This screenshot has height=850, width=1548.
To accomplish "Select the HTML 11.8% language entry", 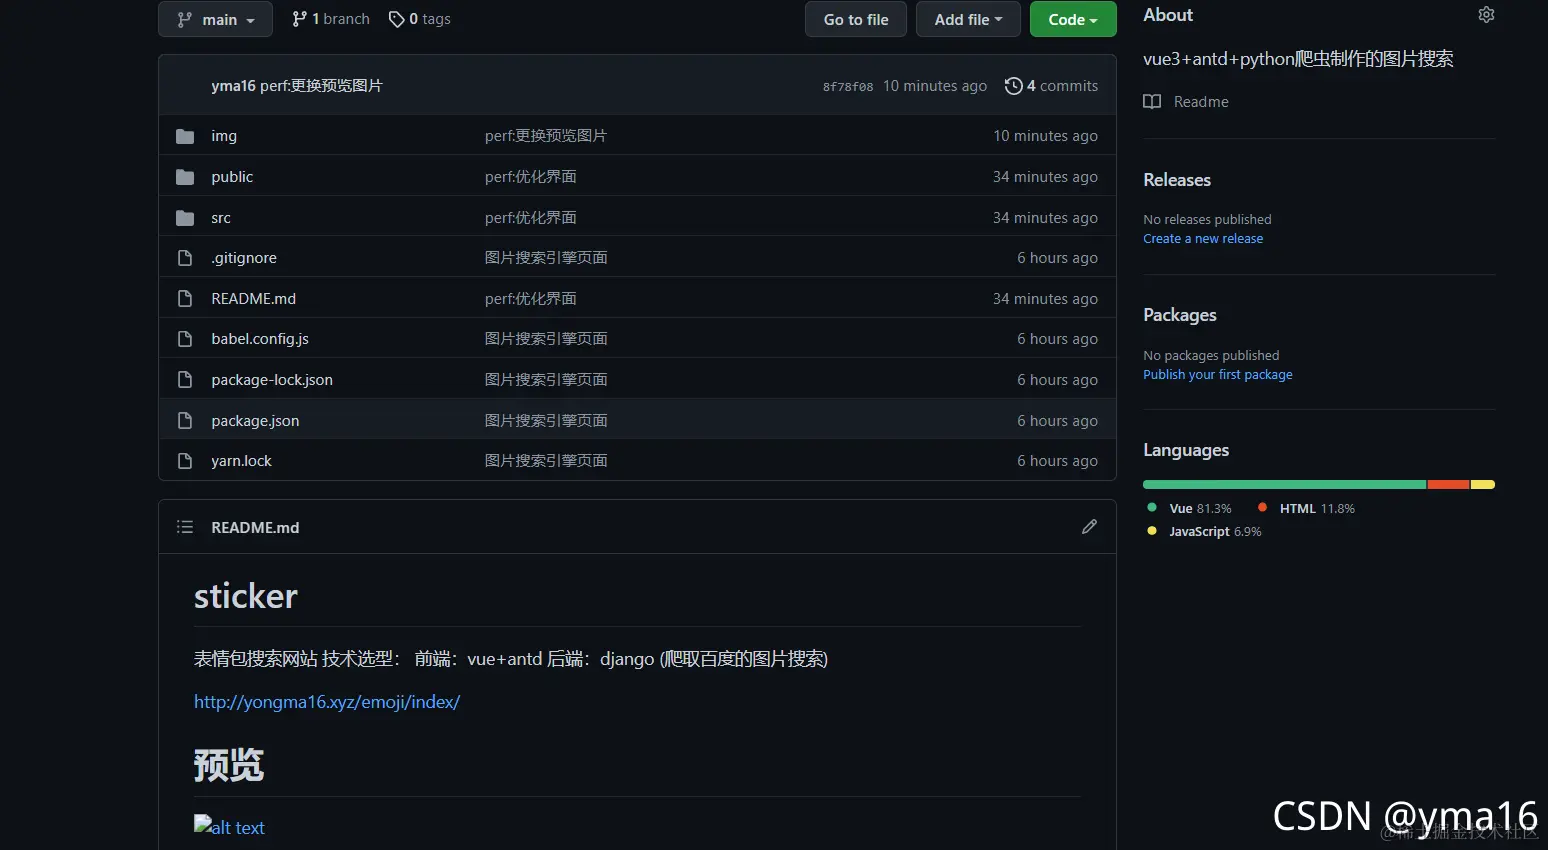I will pyautogui.click(x=1306, y=508).
